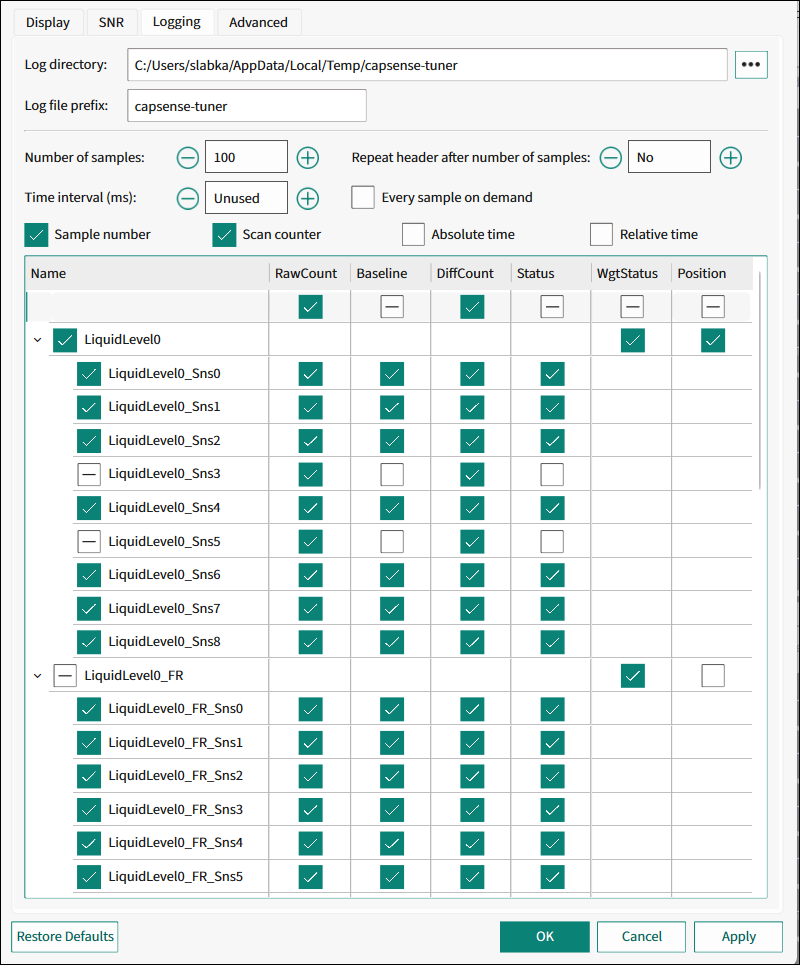Increase Repeat header samples with plus icon

pyautogui.click(x=730, y=158)
